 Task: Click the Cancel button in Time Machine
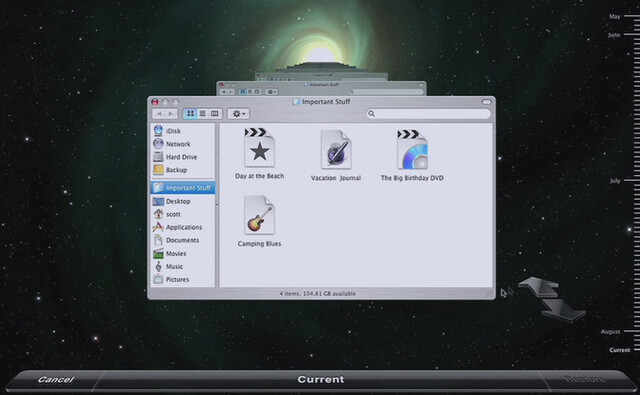tap(56, 380)
